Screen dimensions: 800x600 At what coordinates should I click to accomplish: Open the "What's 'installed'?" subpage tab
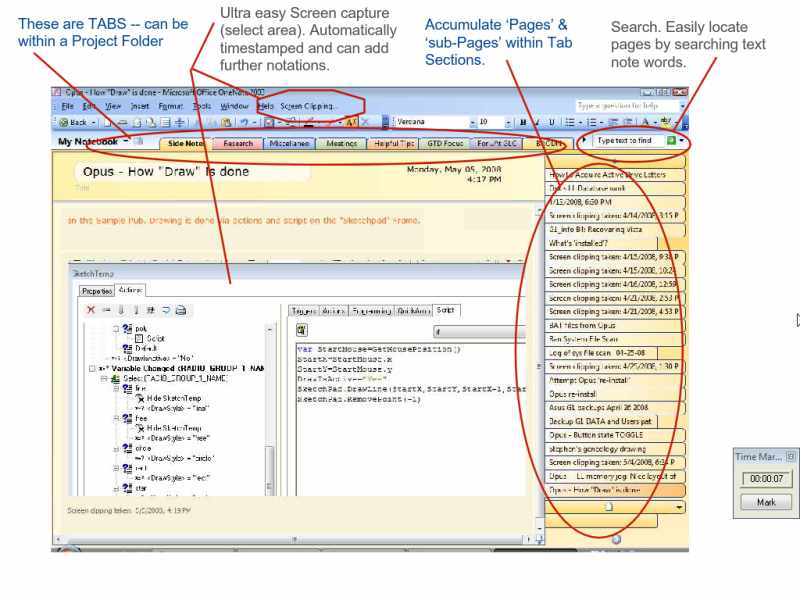click(601, 243)
